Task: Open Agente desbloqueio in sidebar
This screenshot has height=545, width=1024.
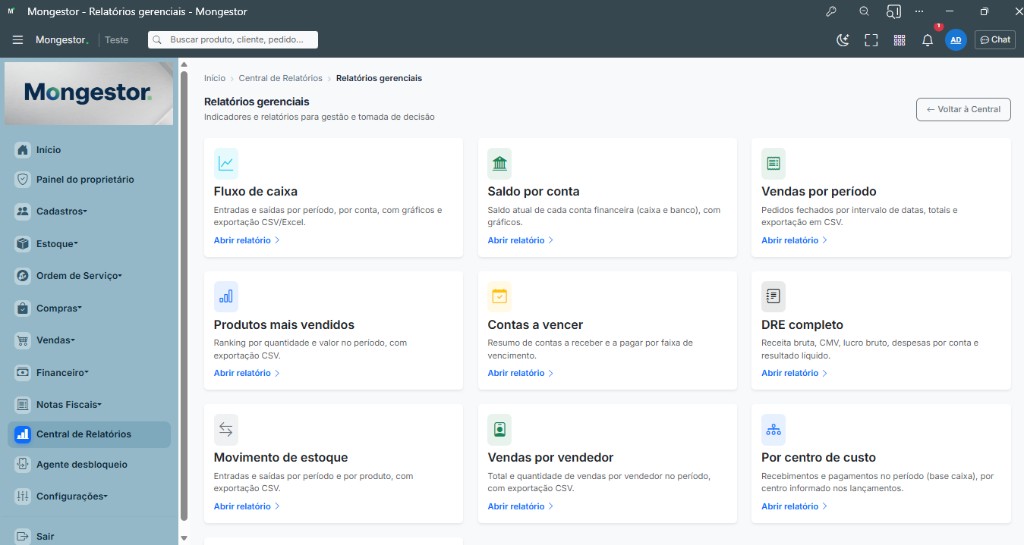Action: [89, 465]
